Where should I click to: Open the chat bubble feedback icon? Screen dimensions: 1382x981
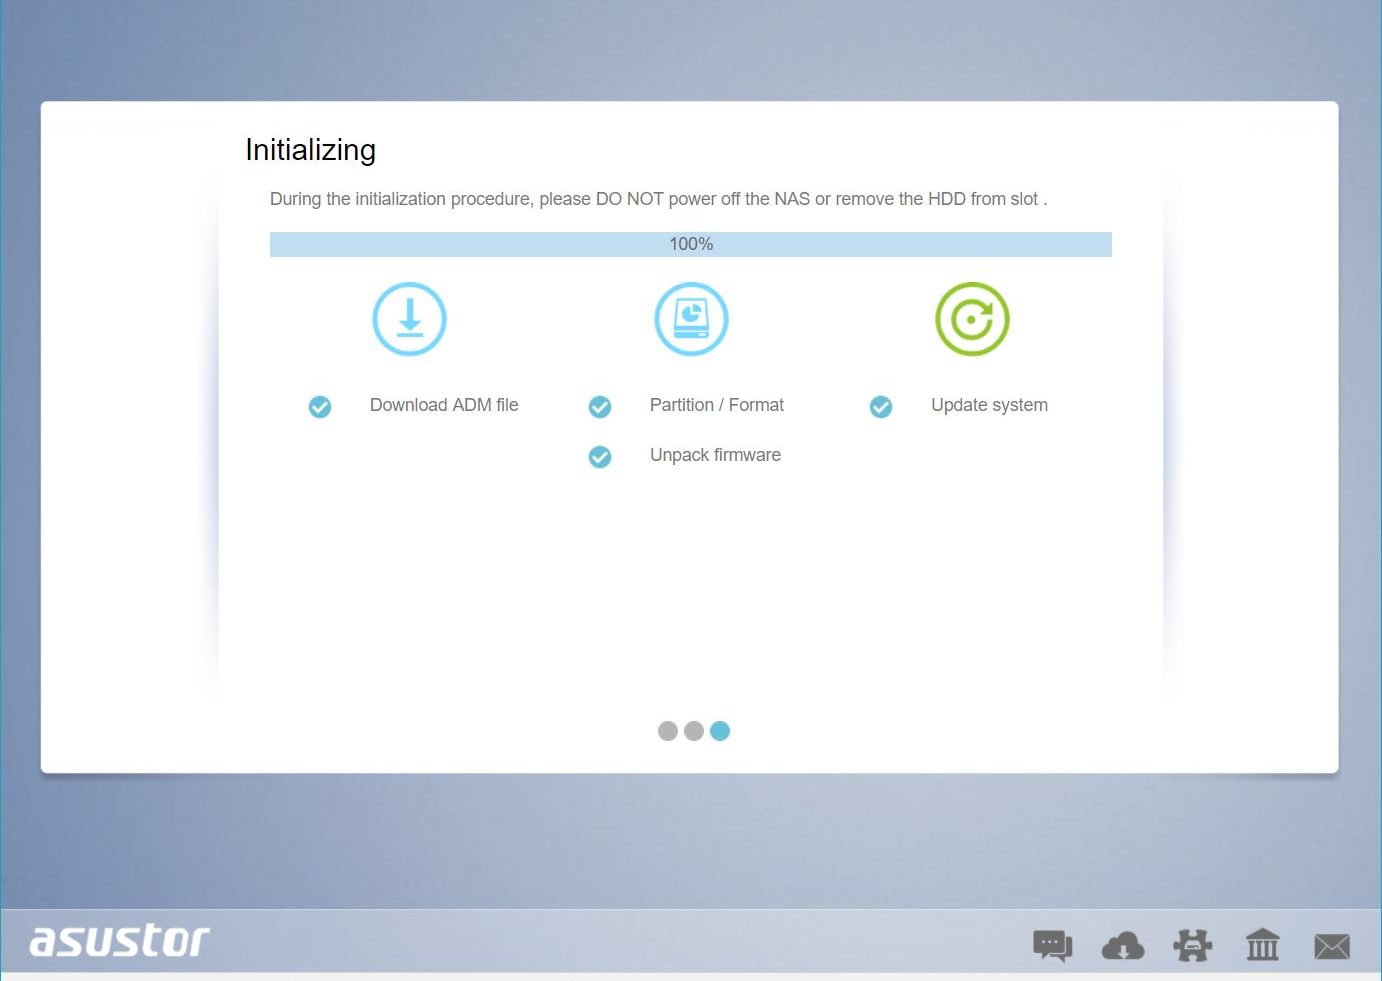(1052, 945)
